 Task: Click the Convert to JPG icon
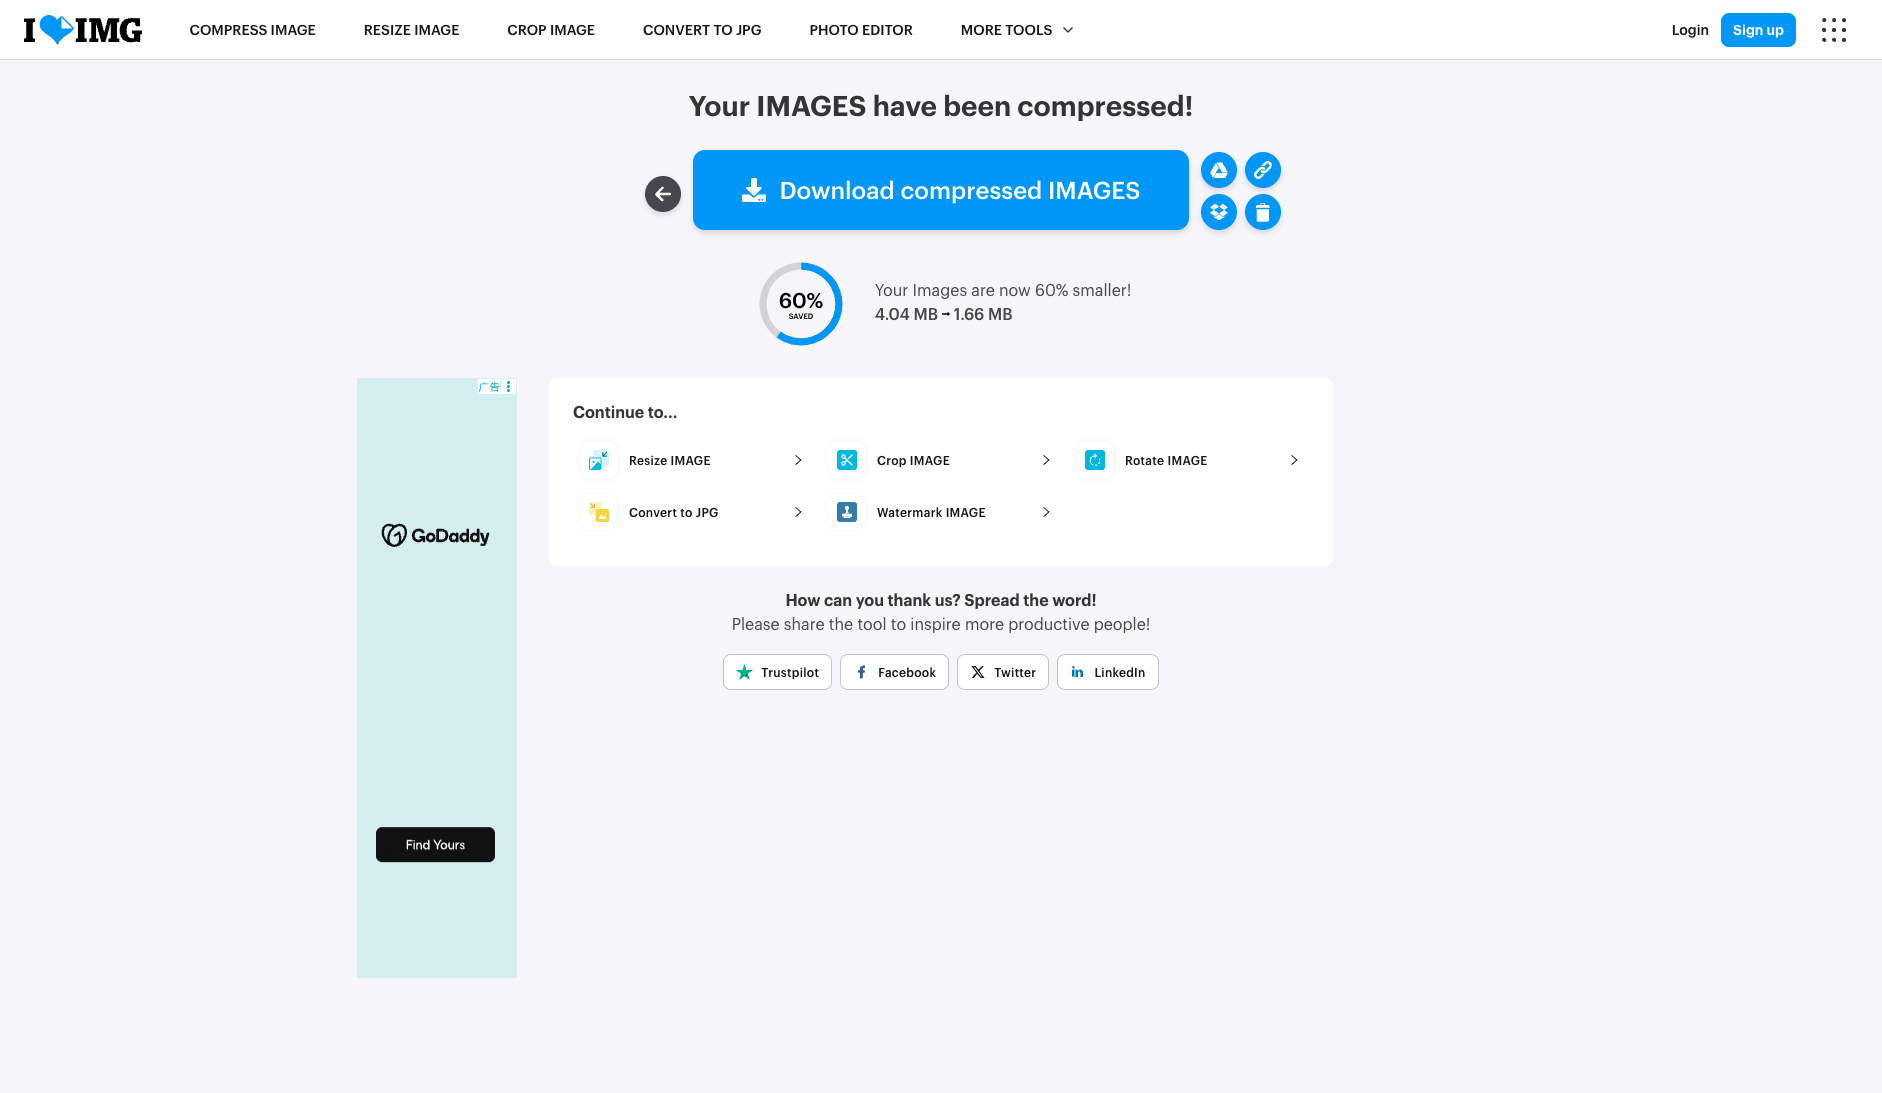(x=599, y=512)
